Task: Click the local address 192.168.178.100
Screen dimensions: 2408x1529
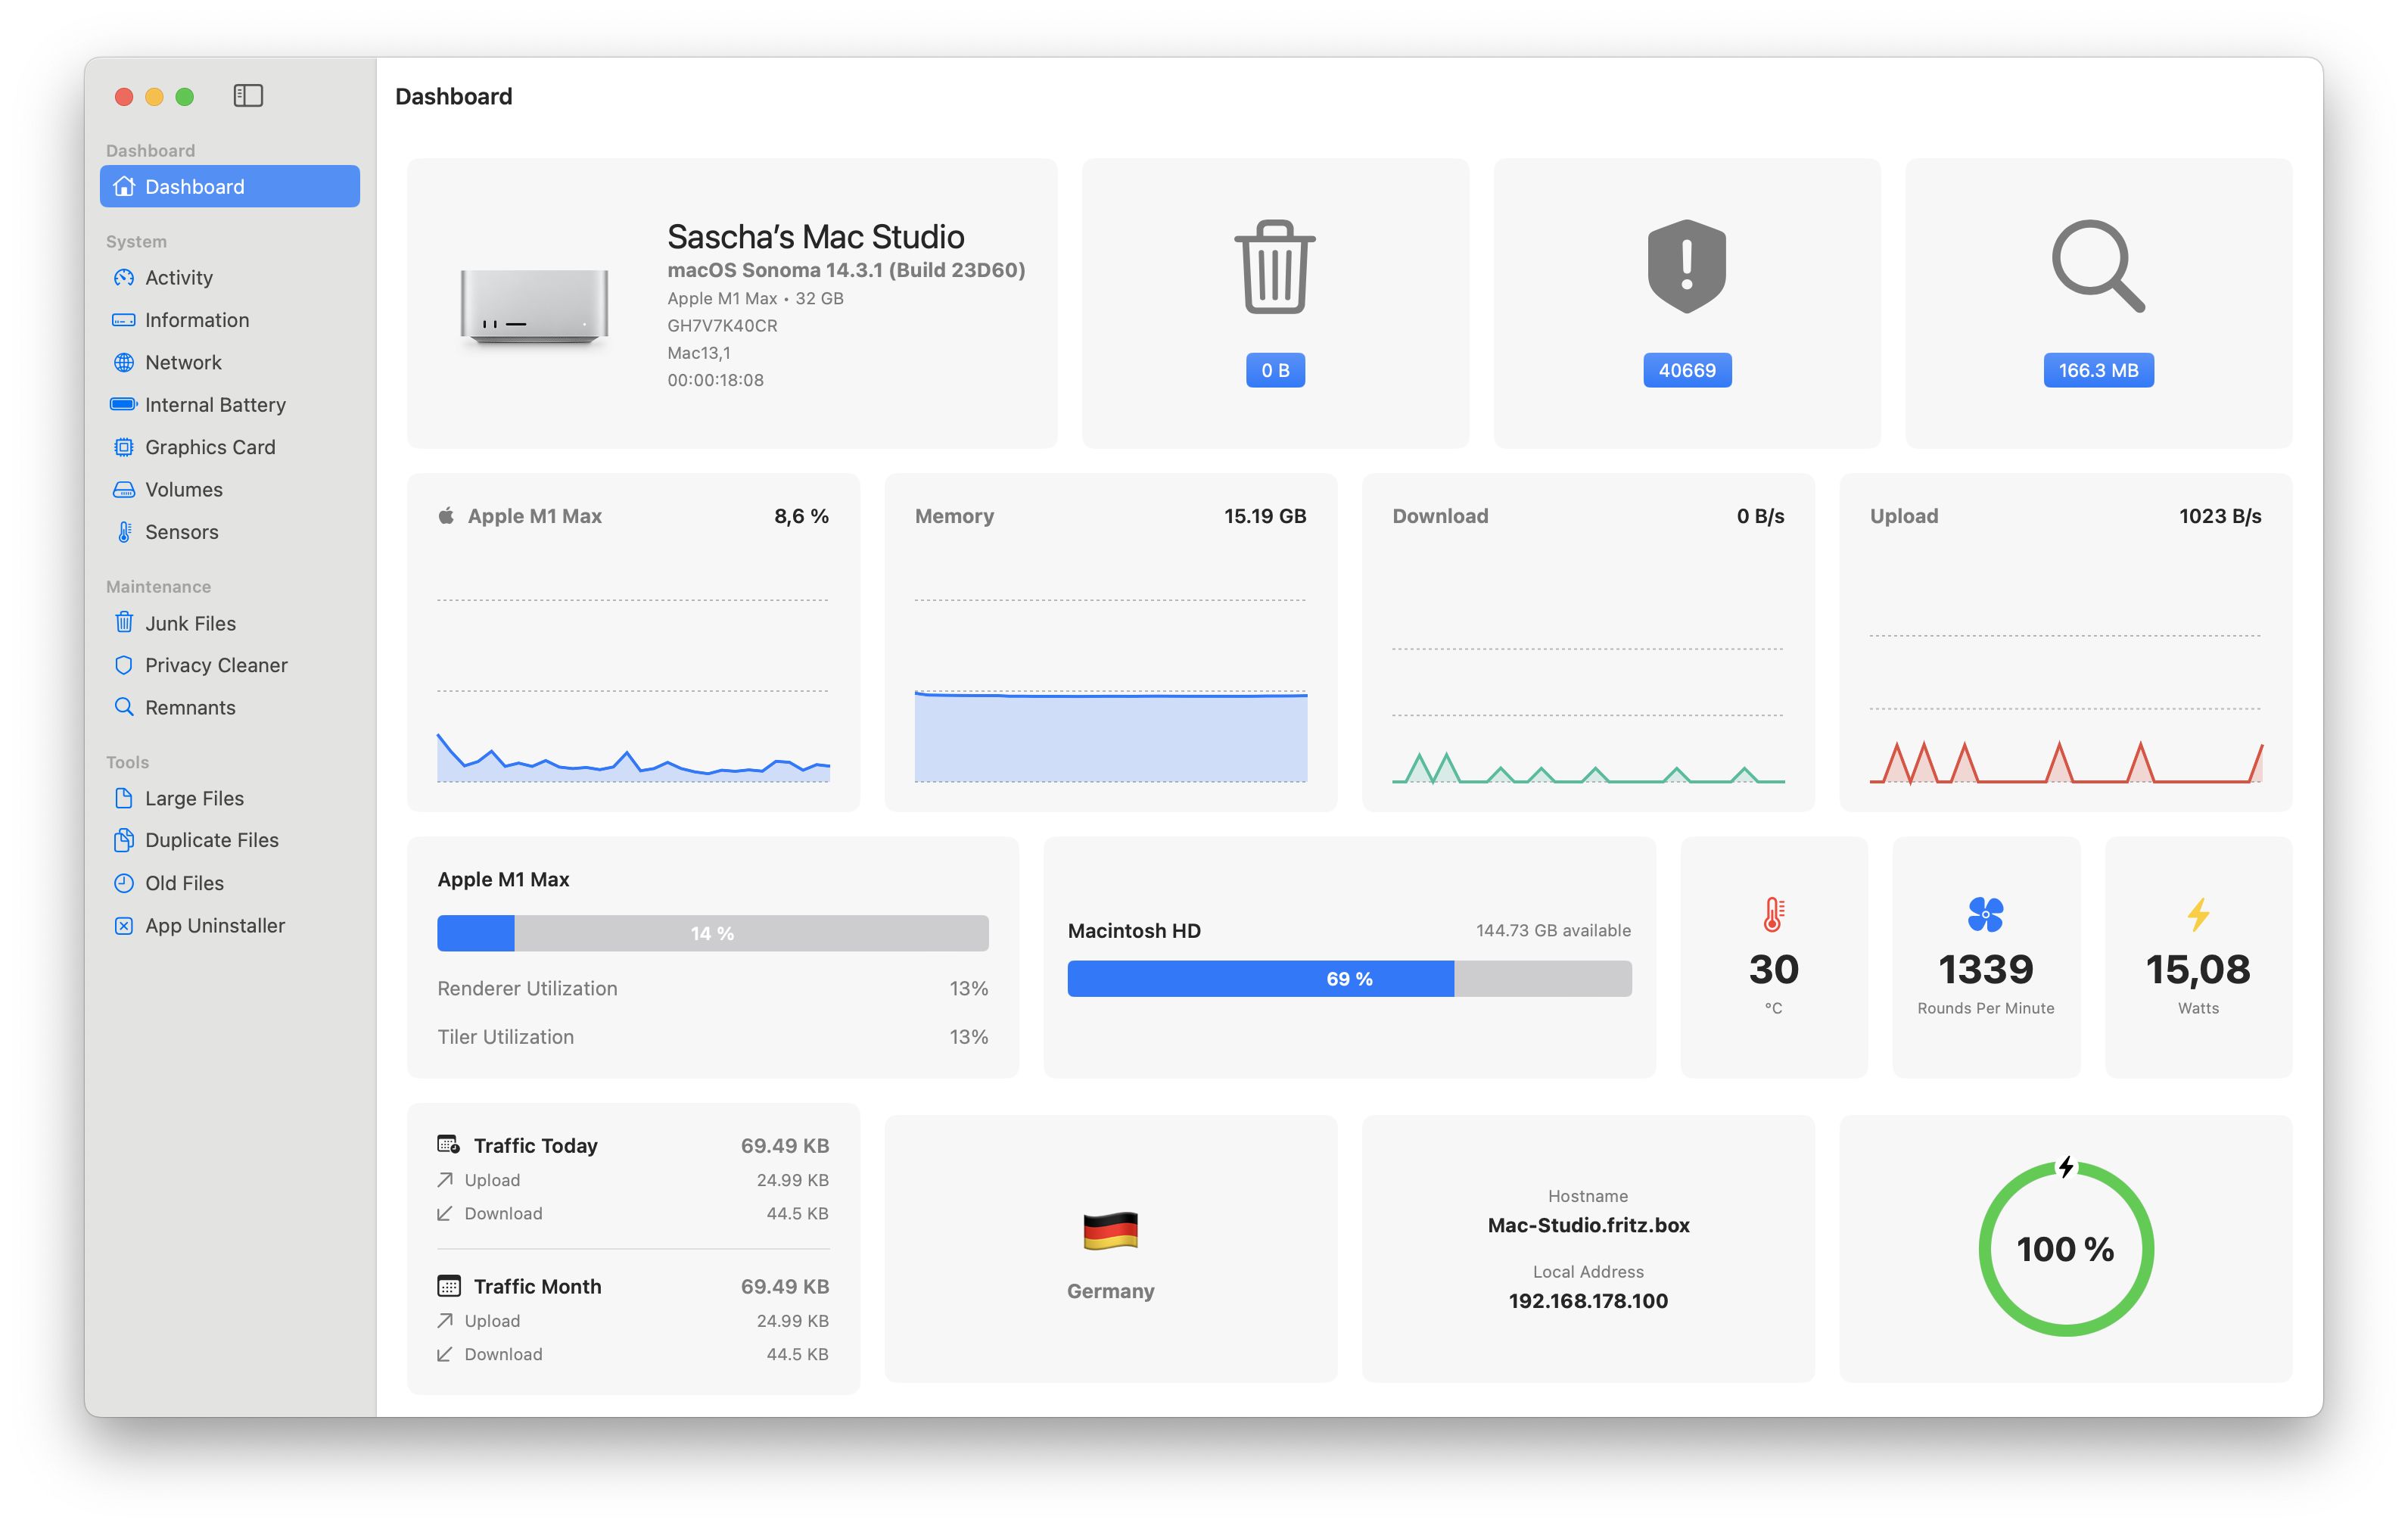Action: pos(1588,1301)
